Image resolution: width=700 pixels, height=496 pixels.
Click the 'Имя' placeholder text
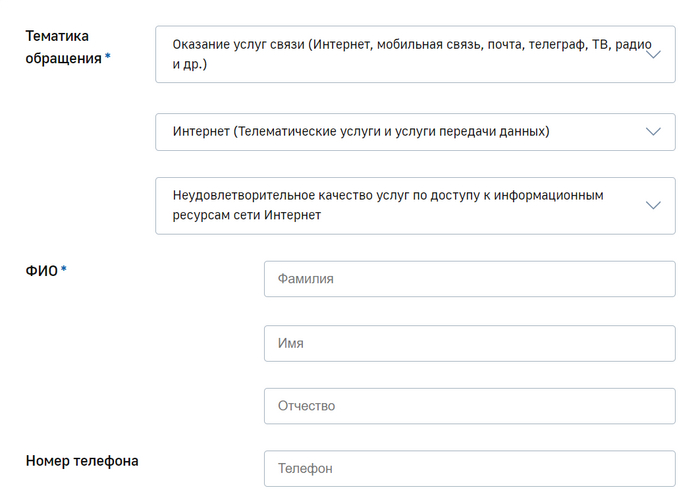(x=291, y=343)
